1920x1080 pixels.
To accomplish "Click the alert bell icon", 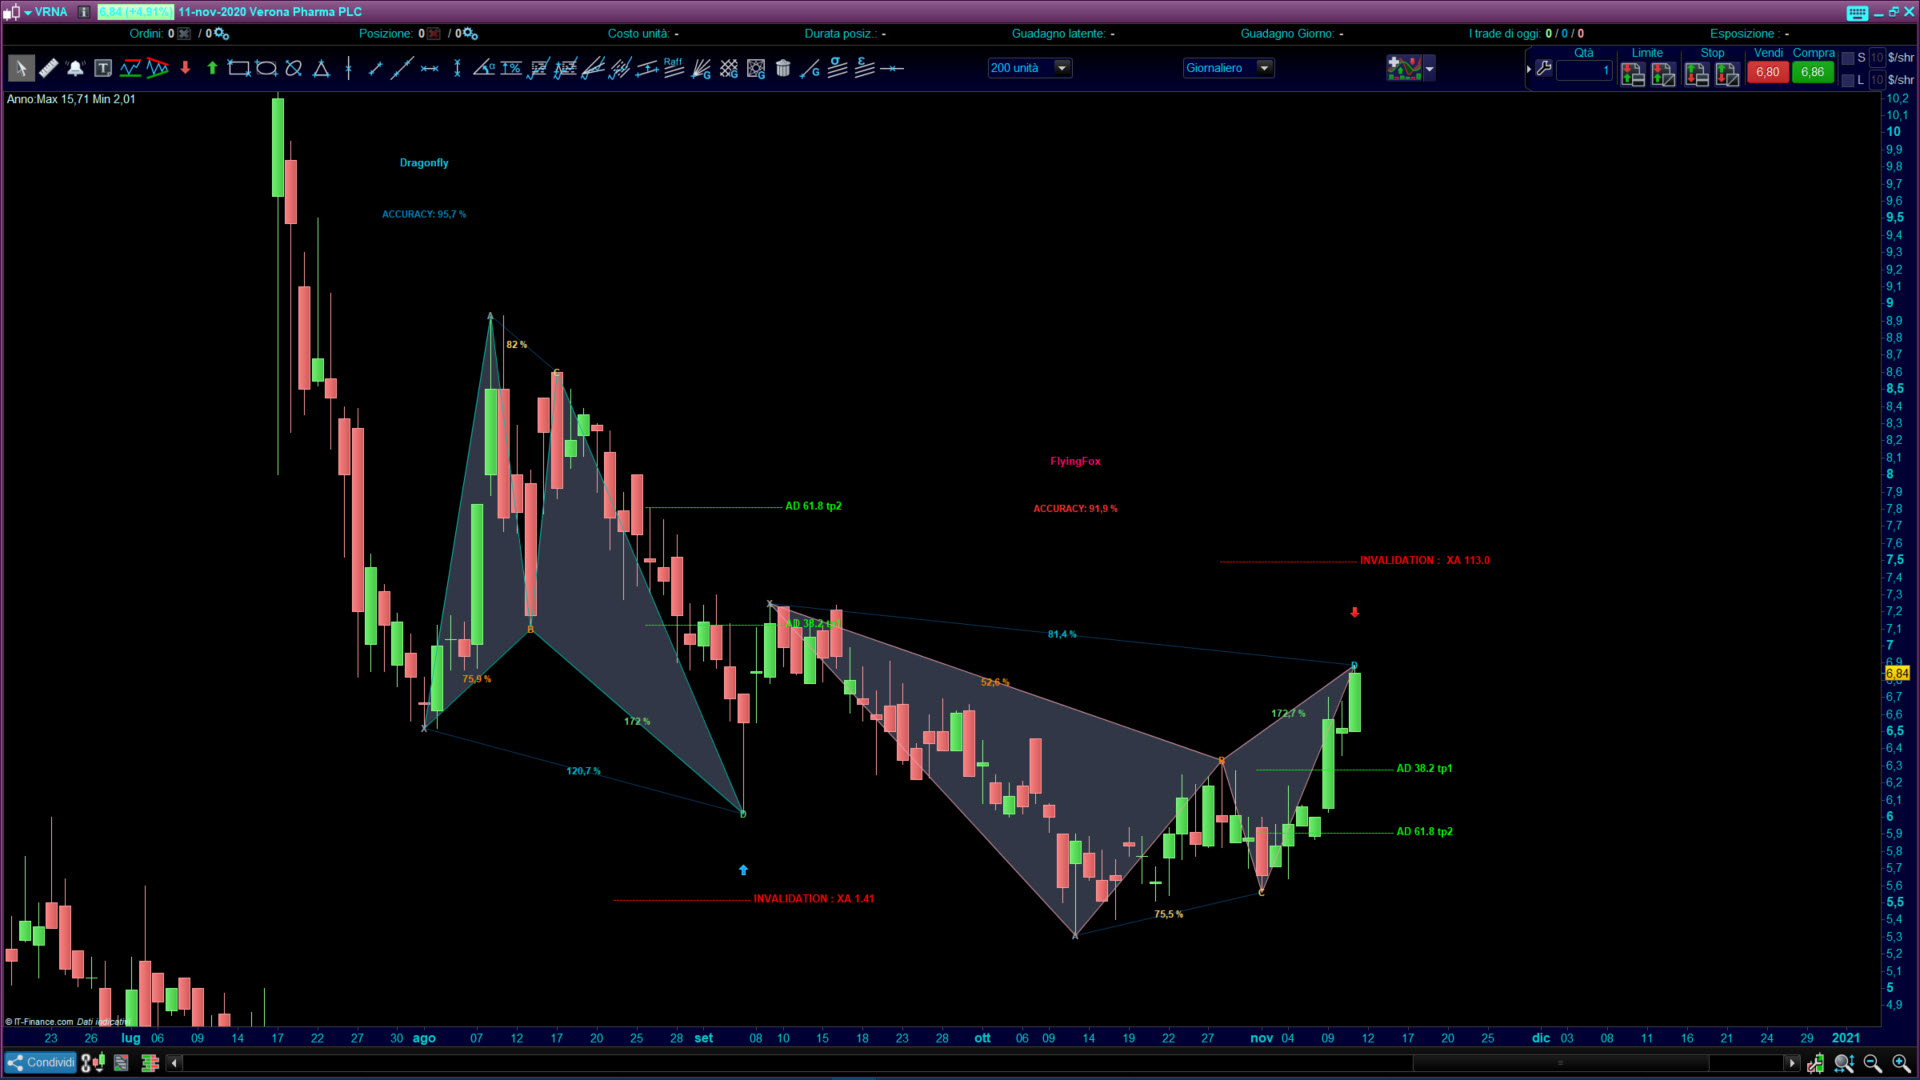I will pos(75,68).
